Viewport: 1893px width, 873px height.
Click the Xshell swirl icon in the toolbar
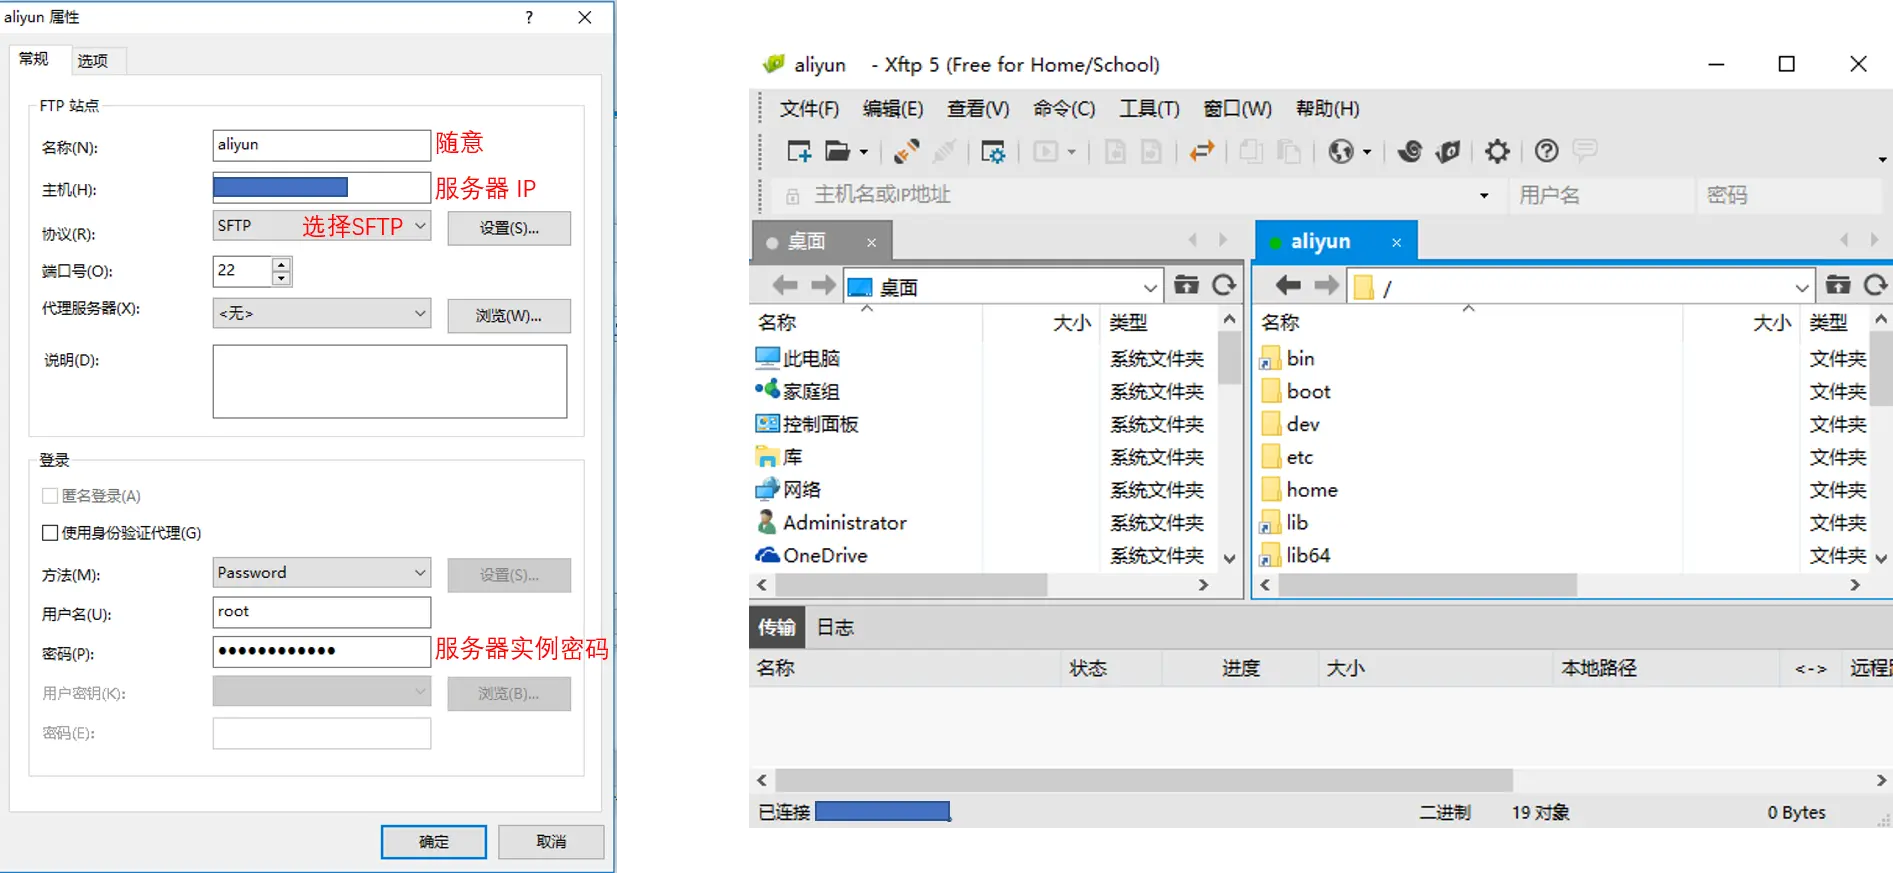click(x=1409, y=151)
